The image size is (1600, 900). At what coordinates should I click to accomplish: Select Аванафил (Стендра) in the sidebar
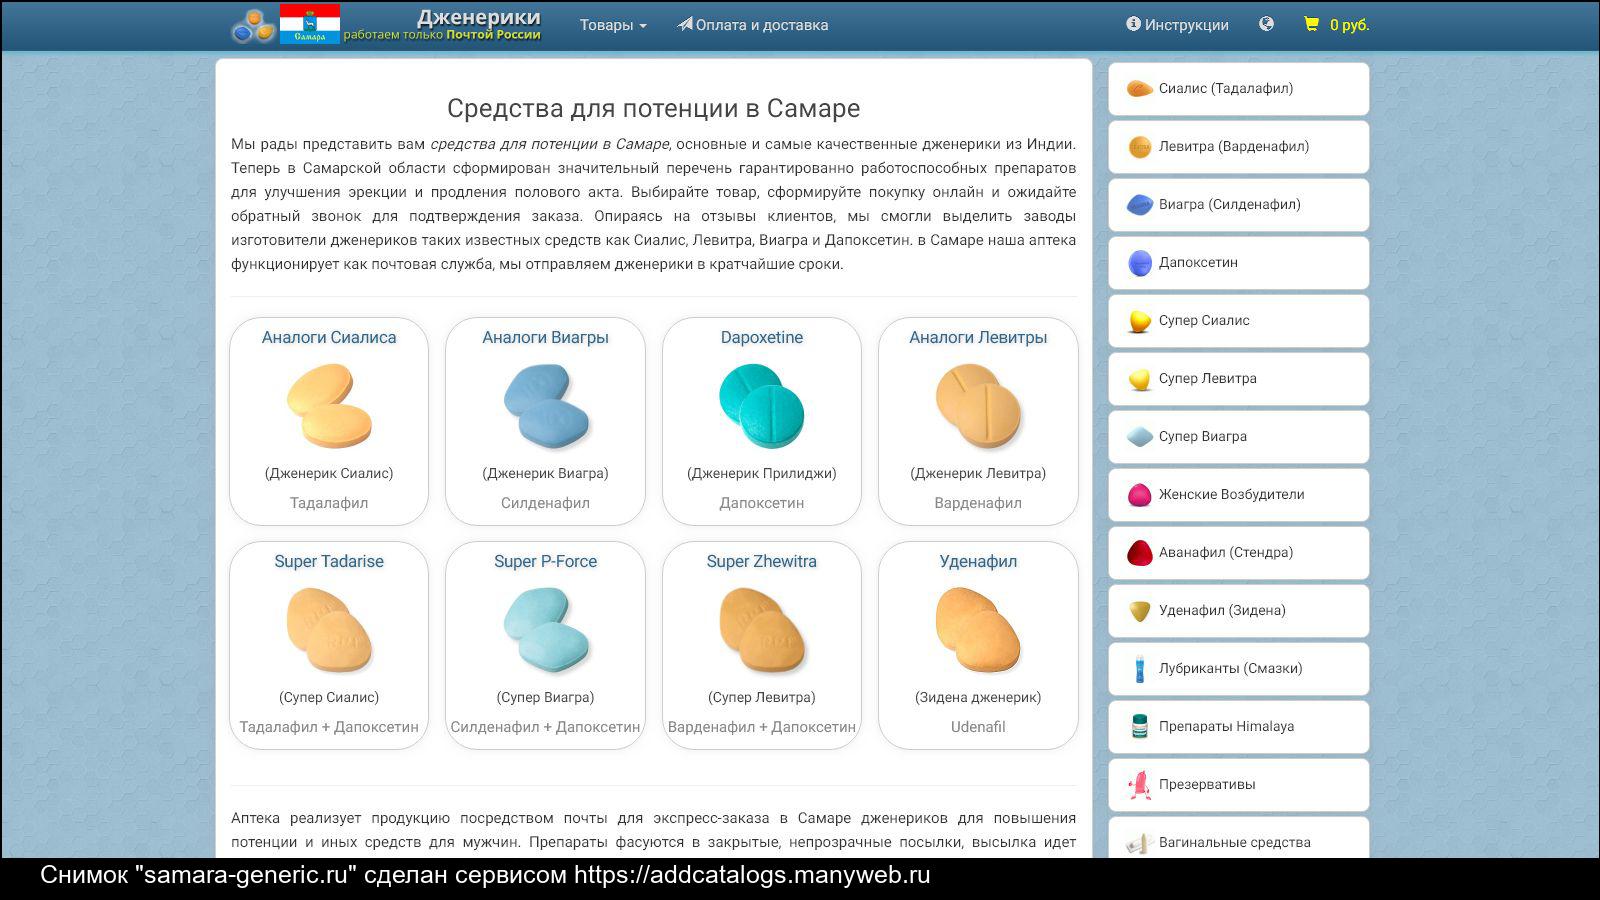pyautogui.click(x=1238, y=553)
